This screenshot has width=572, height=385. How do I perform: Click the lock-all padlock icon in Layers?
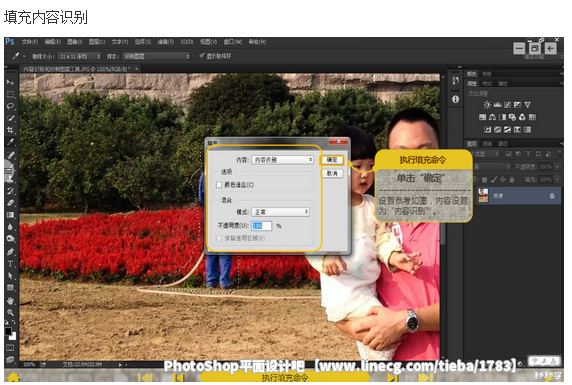click(x=512, y=180)
